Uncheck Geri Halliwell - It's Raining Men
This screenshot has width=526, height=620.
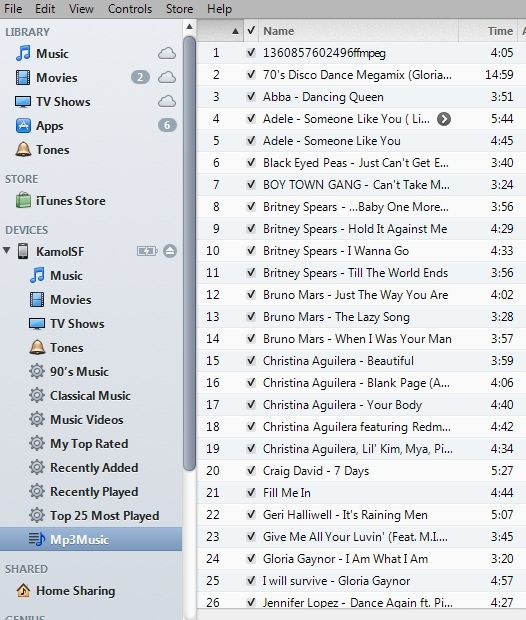(x=251, y=514)
